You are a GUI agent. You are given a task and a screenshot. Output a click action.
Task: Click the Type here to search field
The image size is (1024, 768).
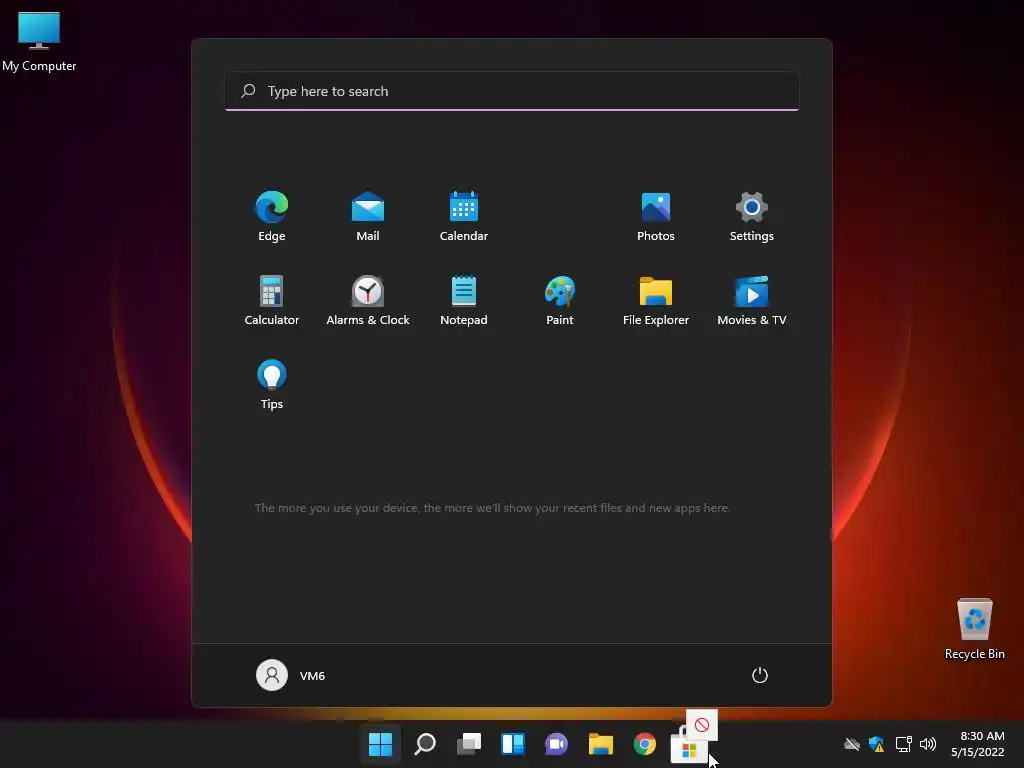(512, 91)
